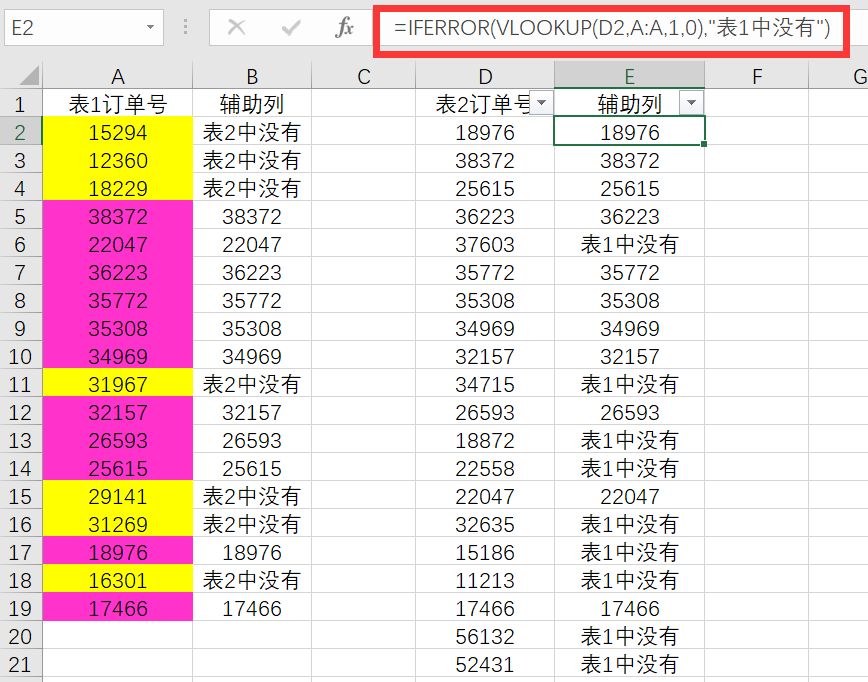The width and height of the screenshot is (868, 682).
Task: Select cell 34715 in column D
Action: 485,384
